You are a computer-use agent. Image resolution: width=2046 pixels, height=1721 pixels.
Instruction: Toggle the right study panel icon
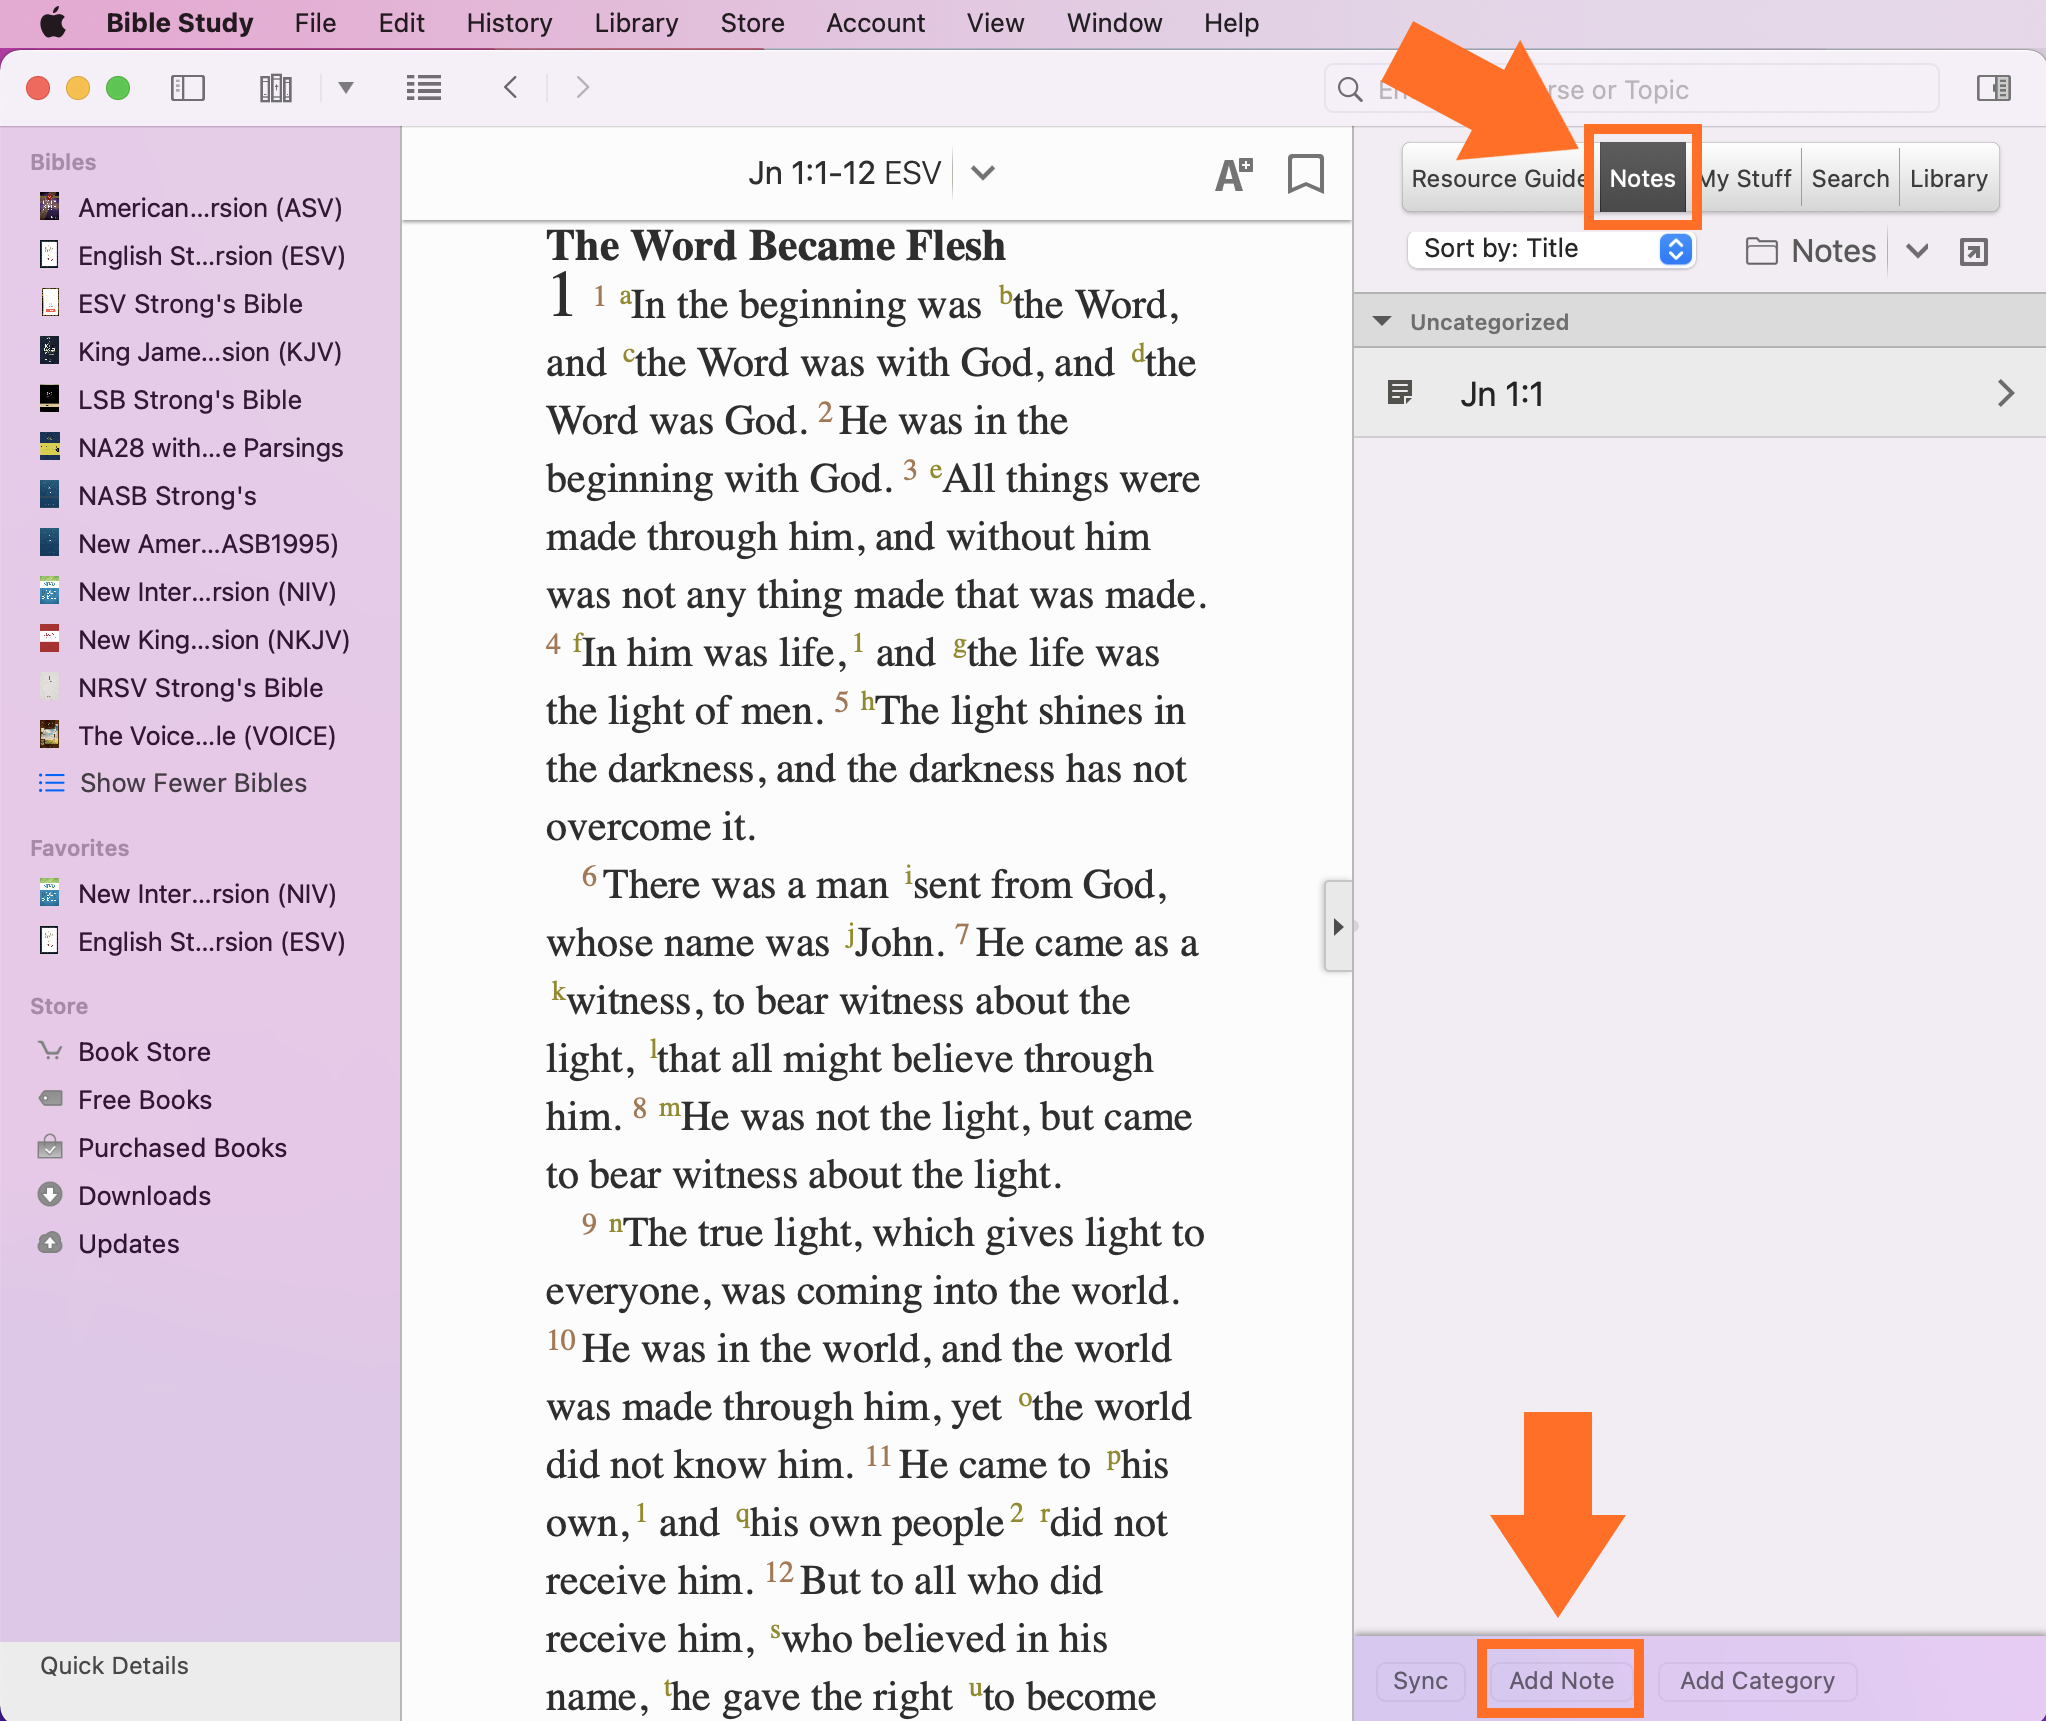click(1993, 88)
